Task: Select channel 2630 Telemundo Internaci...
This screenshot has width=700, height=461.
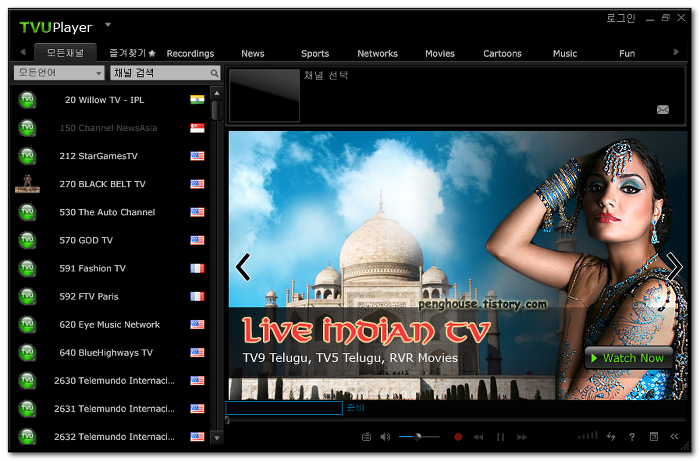Action: point(112,381)
